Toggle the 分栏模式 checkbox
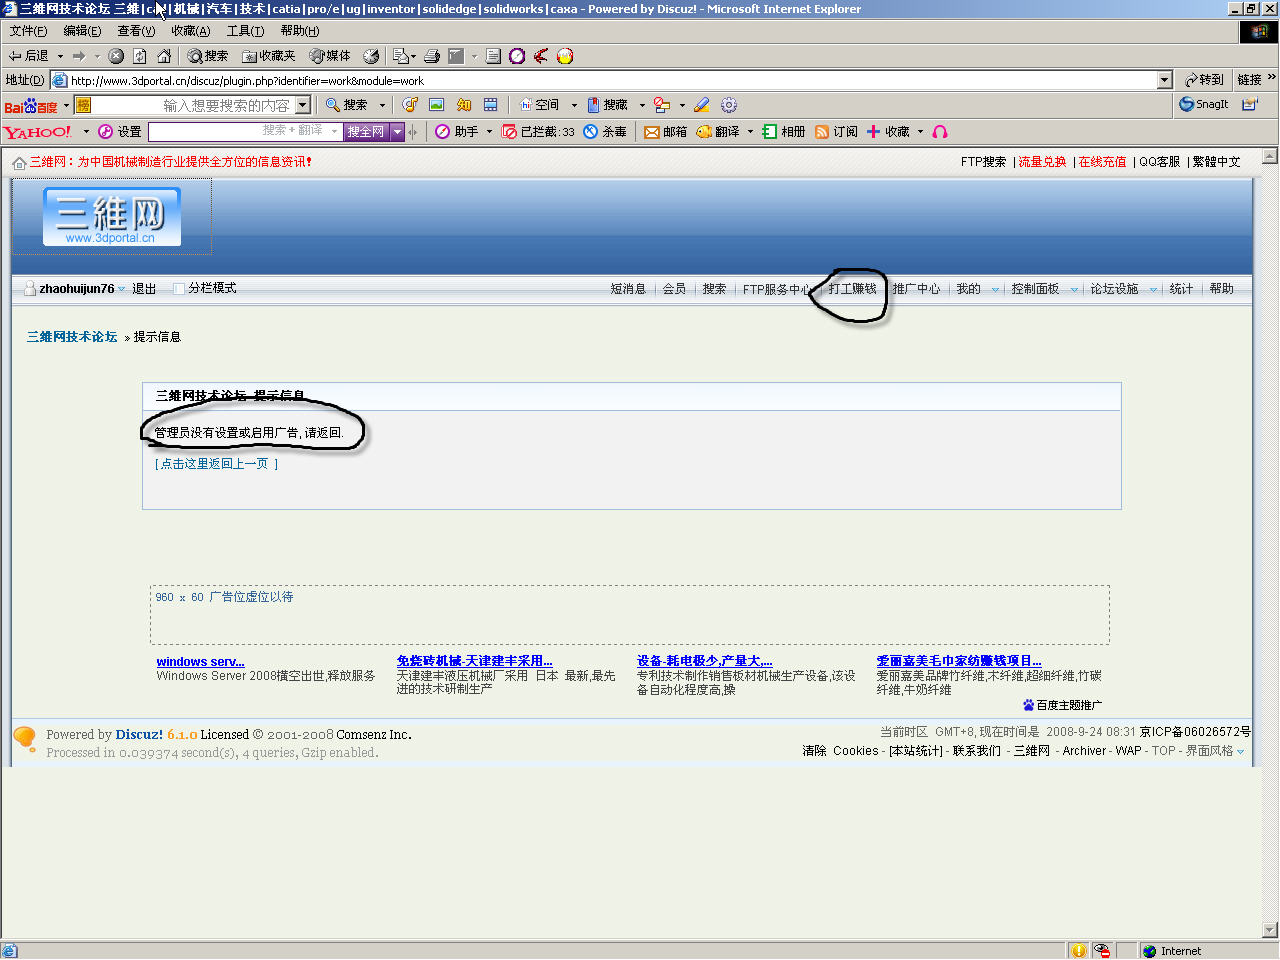 pos(179,289)
